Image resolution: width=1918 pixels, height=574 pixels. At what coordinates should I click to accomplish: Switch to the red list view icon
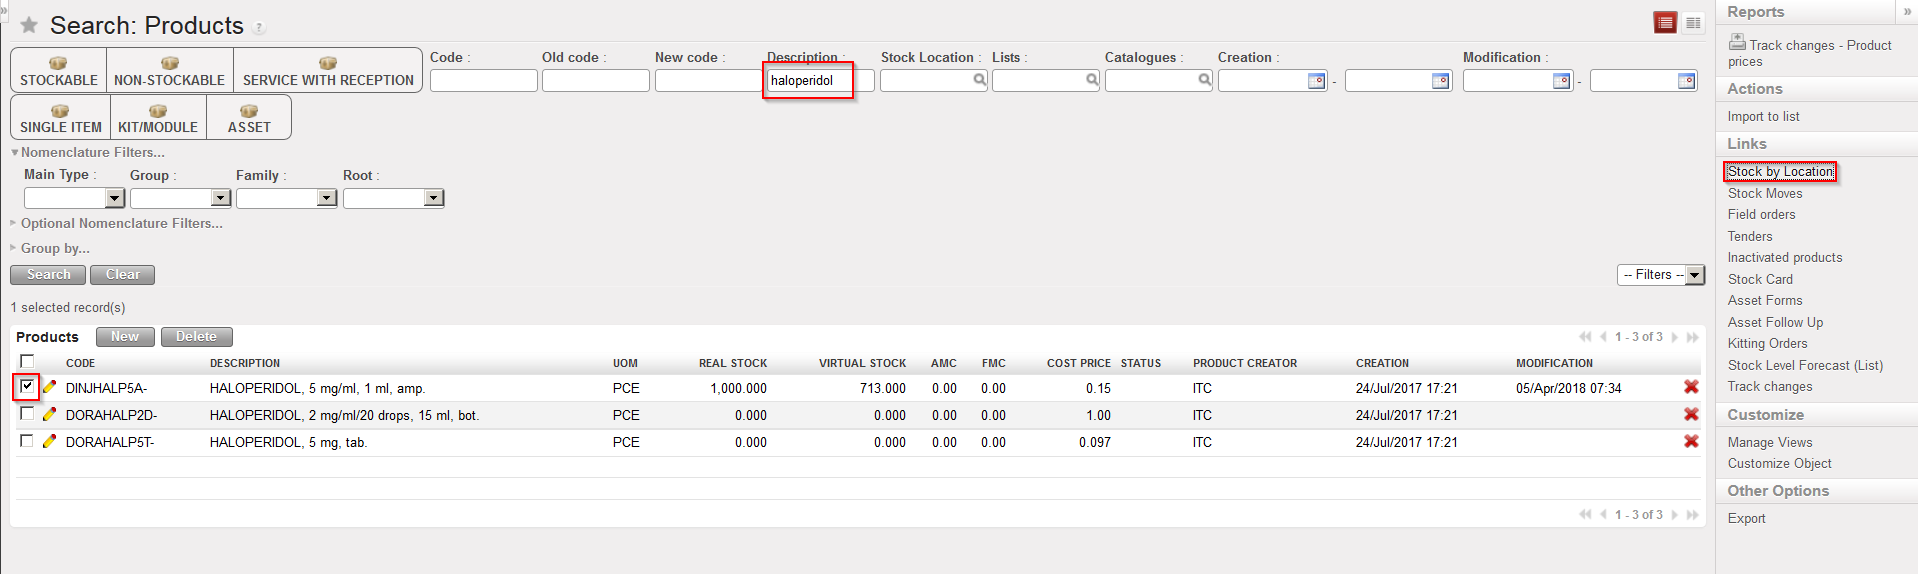point(1665,23)
